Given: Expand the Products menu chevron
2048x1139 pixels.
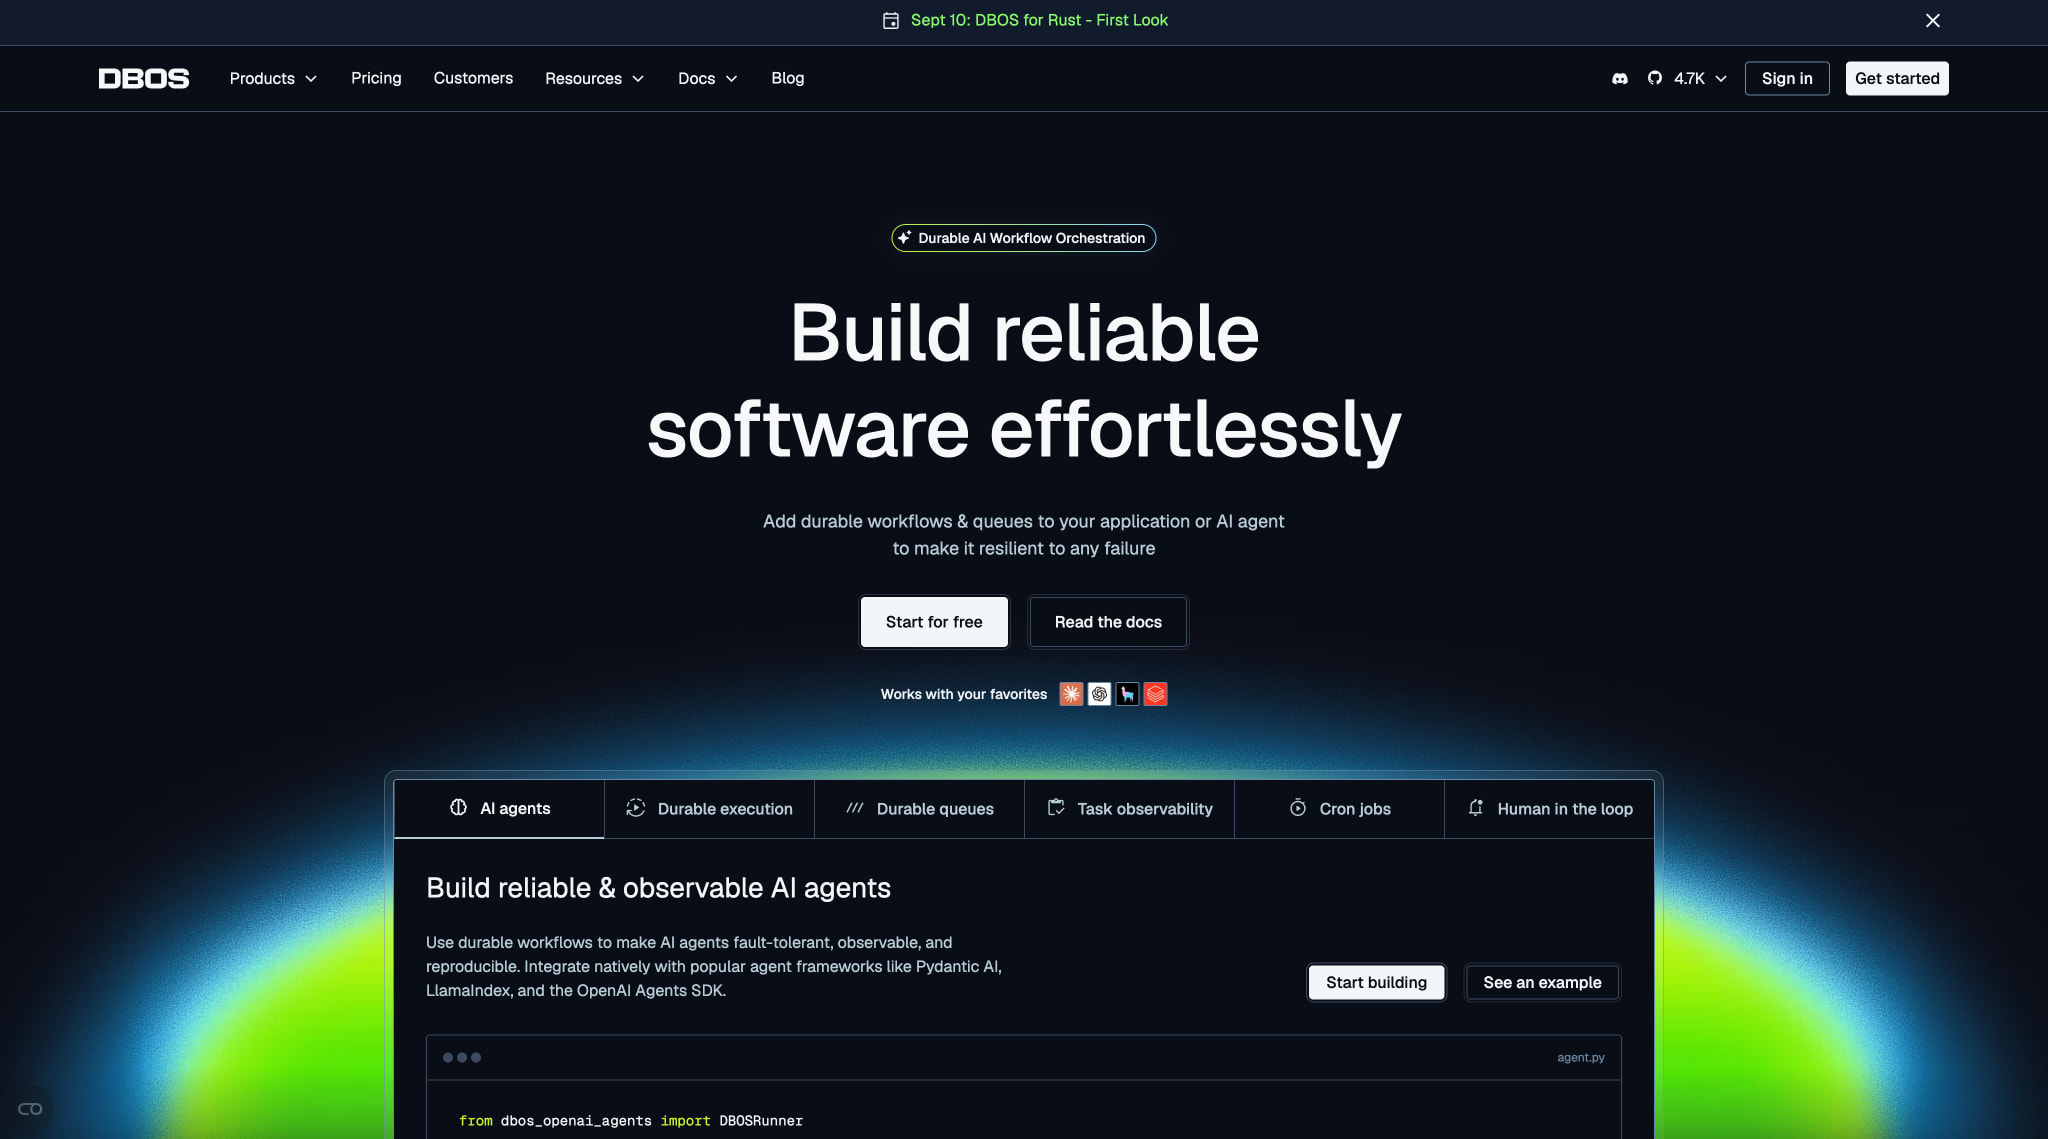Looking at the screenshot, I should tap(311, 78).
